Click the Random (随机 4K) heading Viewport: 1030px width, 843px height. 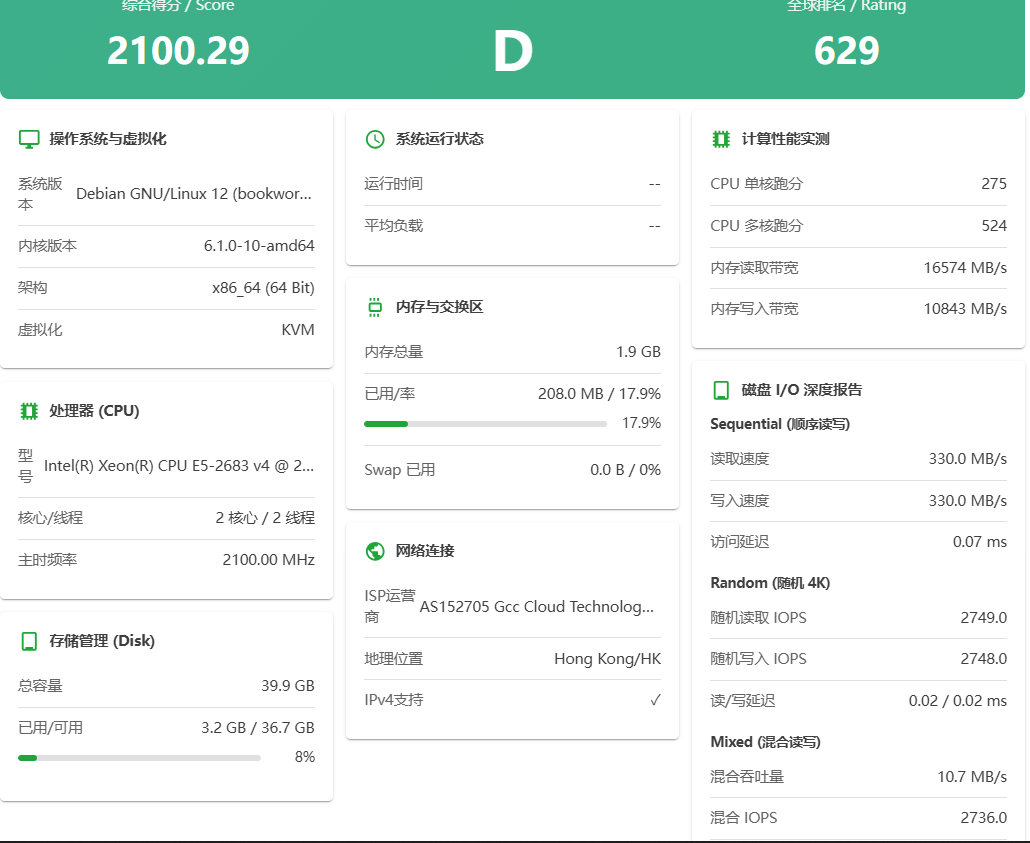[770, 583]
